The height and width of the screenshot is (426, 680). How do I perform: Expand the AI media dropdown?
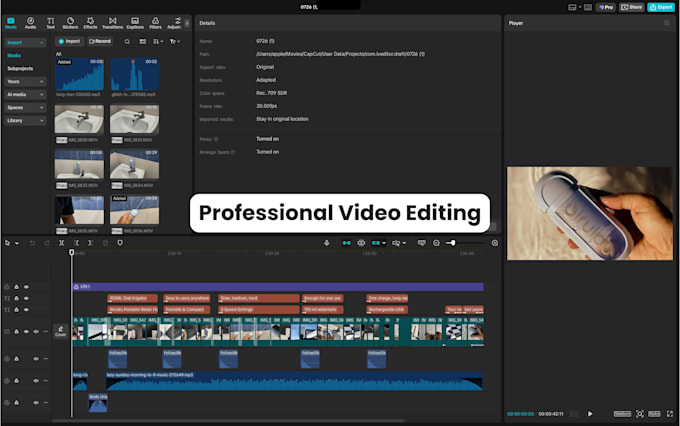point(26,95)
